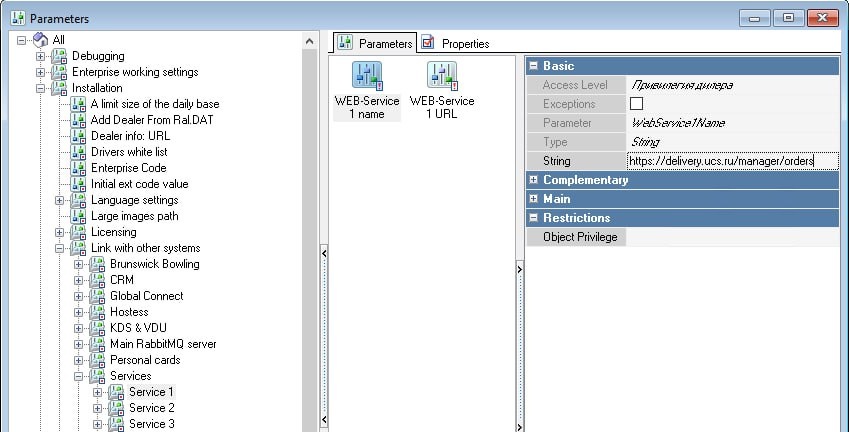Click the Large images path icon
The width and height of the screenshot is (849, 432).
click(79, 216)
